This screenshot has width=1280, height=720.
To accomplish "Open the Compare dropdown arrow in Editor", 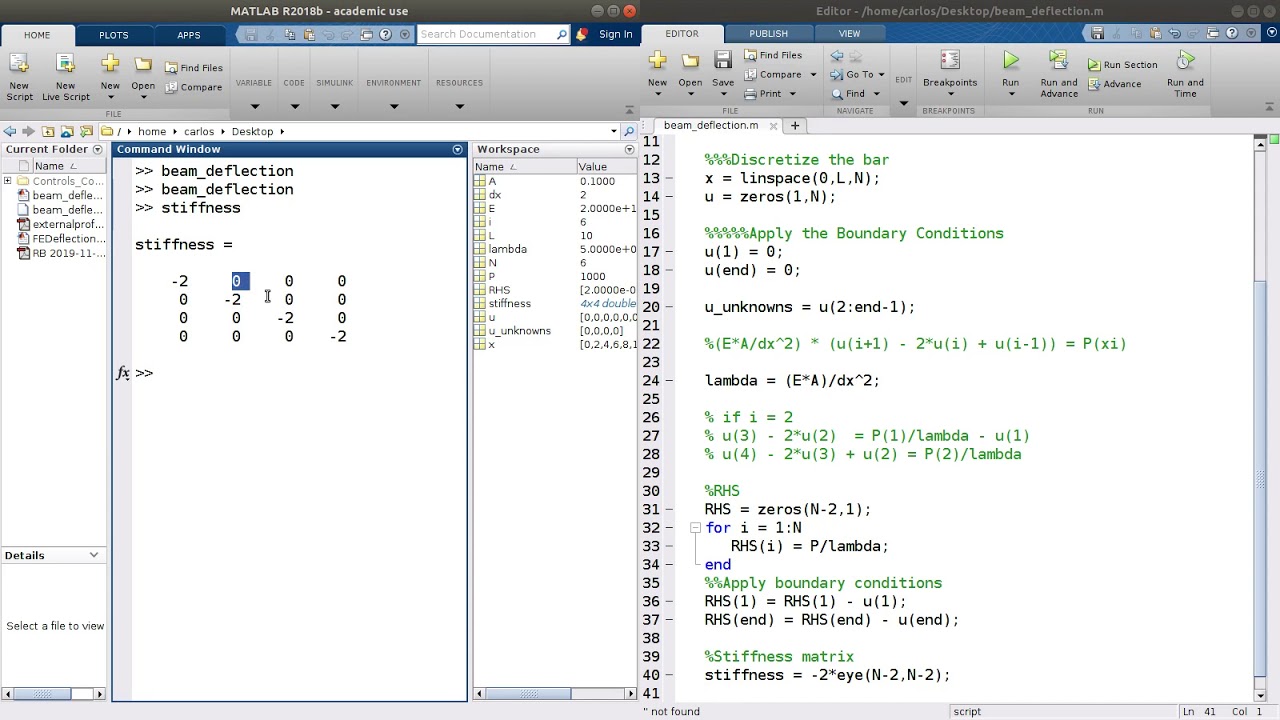I will point(813,75).
